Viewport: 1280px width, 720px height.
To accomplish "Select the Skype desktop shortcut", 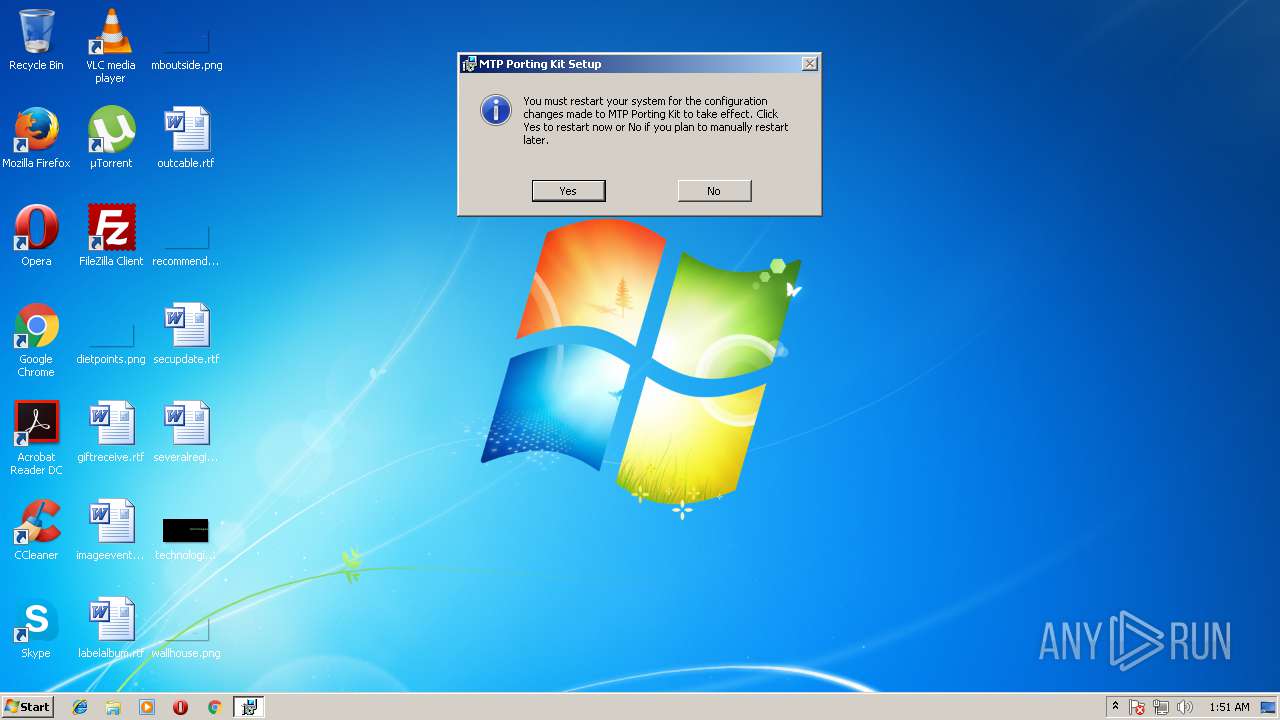I will coord(36,628).
